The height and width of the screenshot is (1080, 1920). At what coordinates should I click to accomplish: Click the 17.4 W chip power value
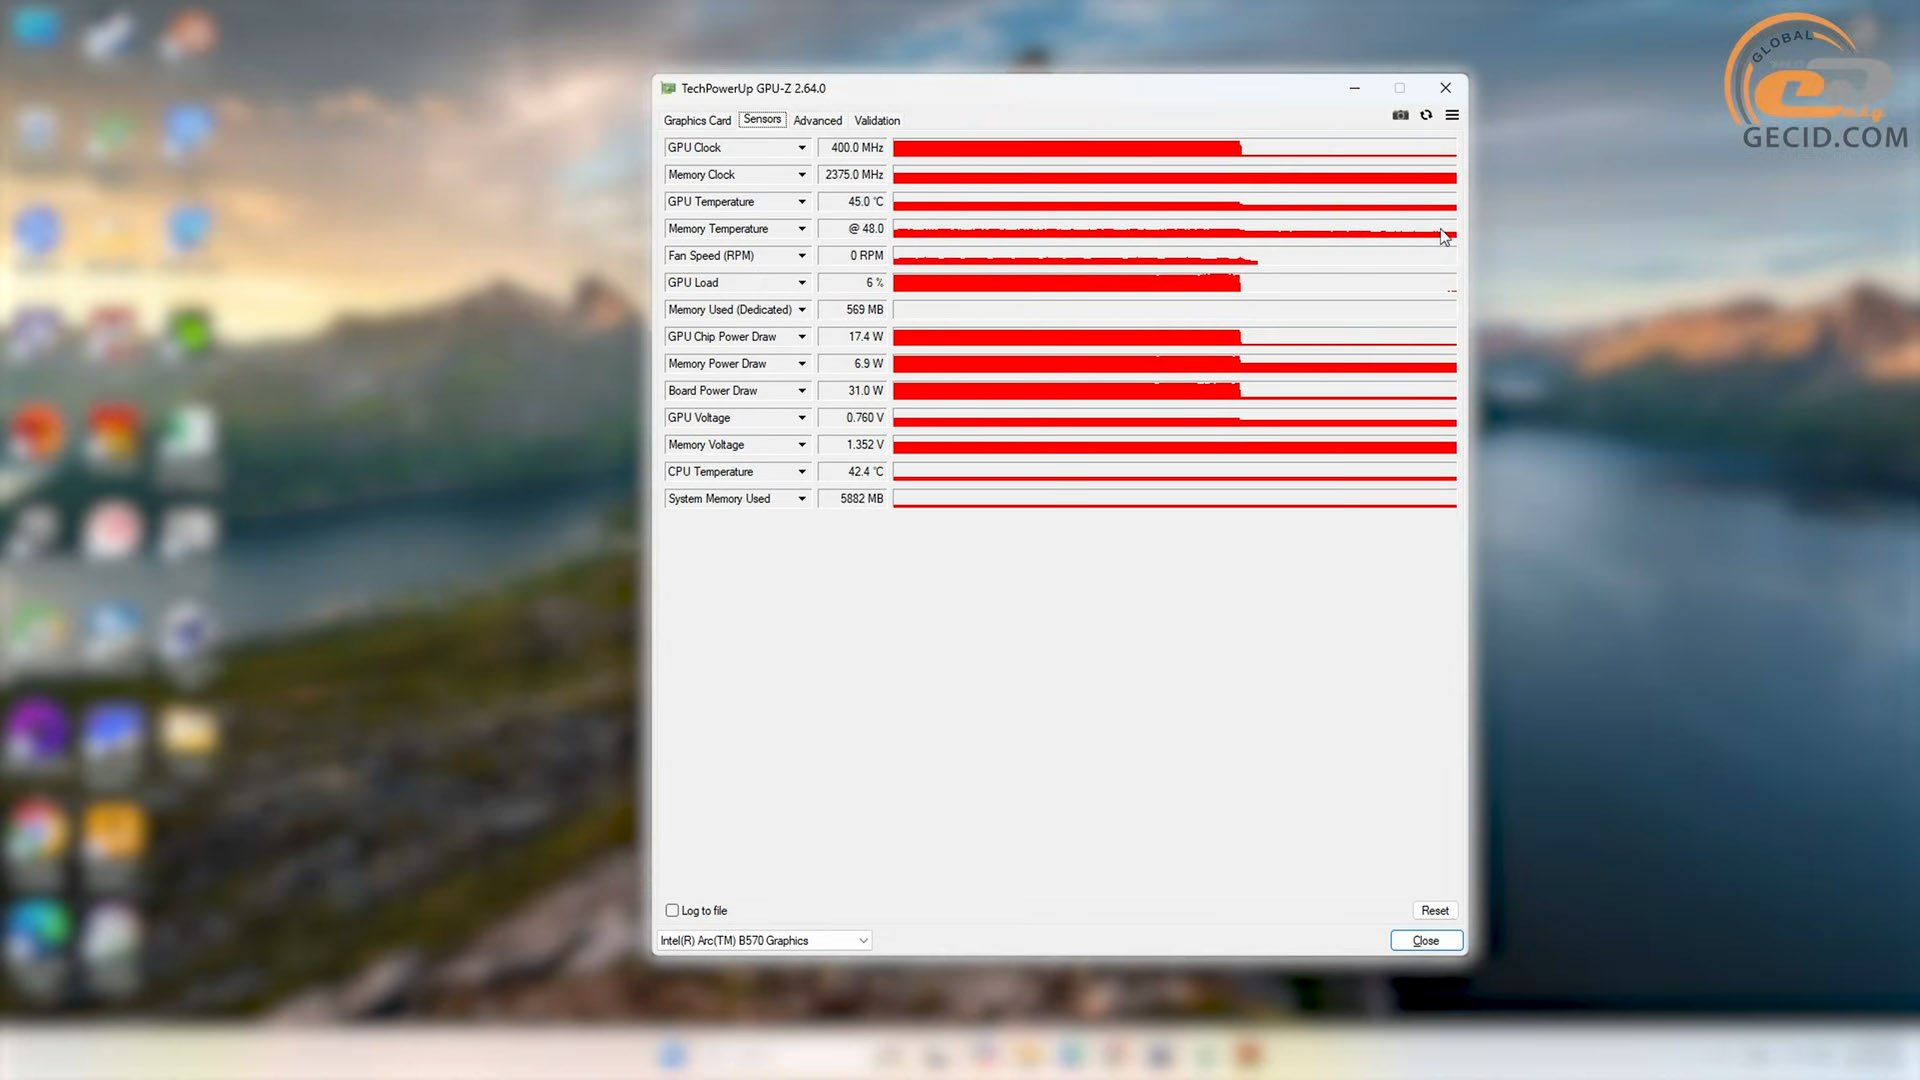852,337
